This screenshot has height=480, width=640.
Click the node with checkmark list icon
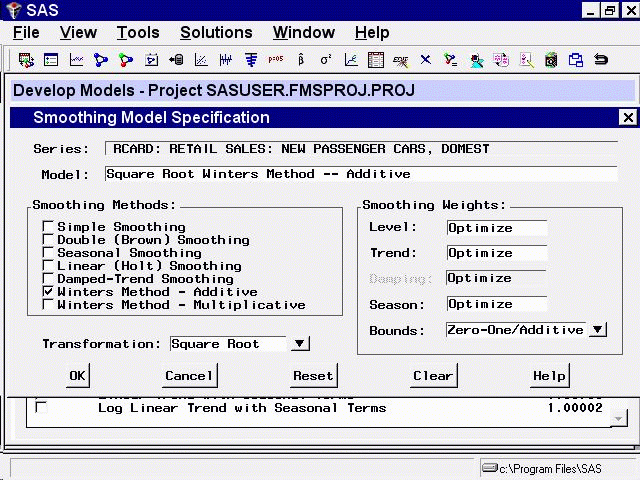pos(451,60)
